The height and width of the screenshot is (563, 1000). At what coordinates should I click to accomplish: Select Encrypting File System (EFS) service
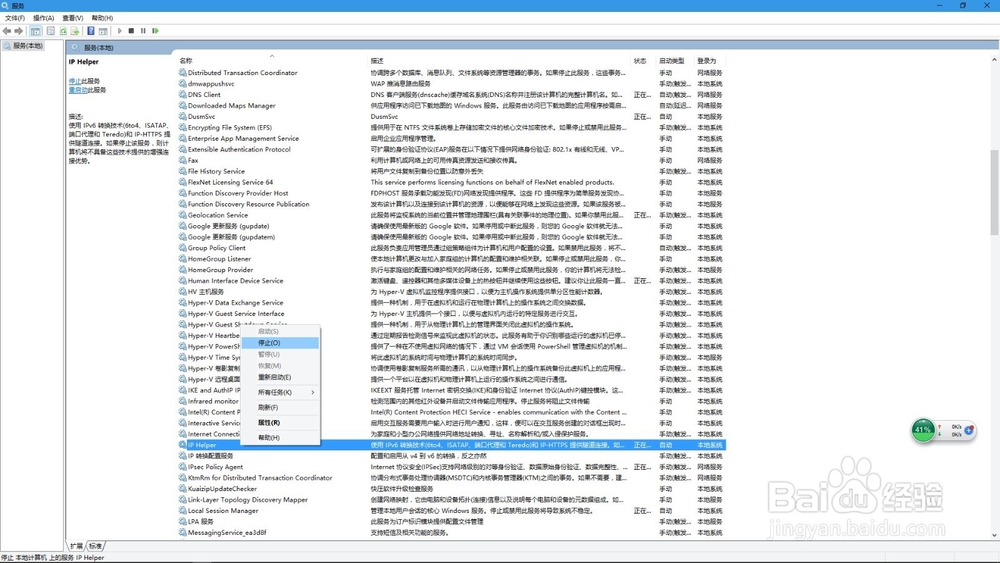(452, 128)
